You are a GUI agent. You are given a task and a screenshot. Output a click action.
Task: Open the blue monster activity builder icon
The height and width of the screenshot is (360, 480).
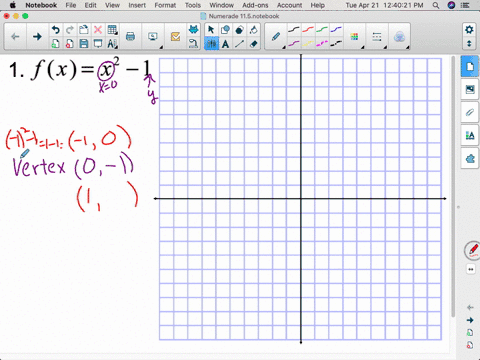tap(193, 30)
